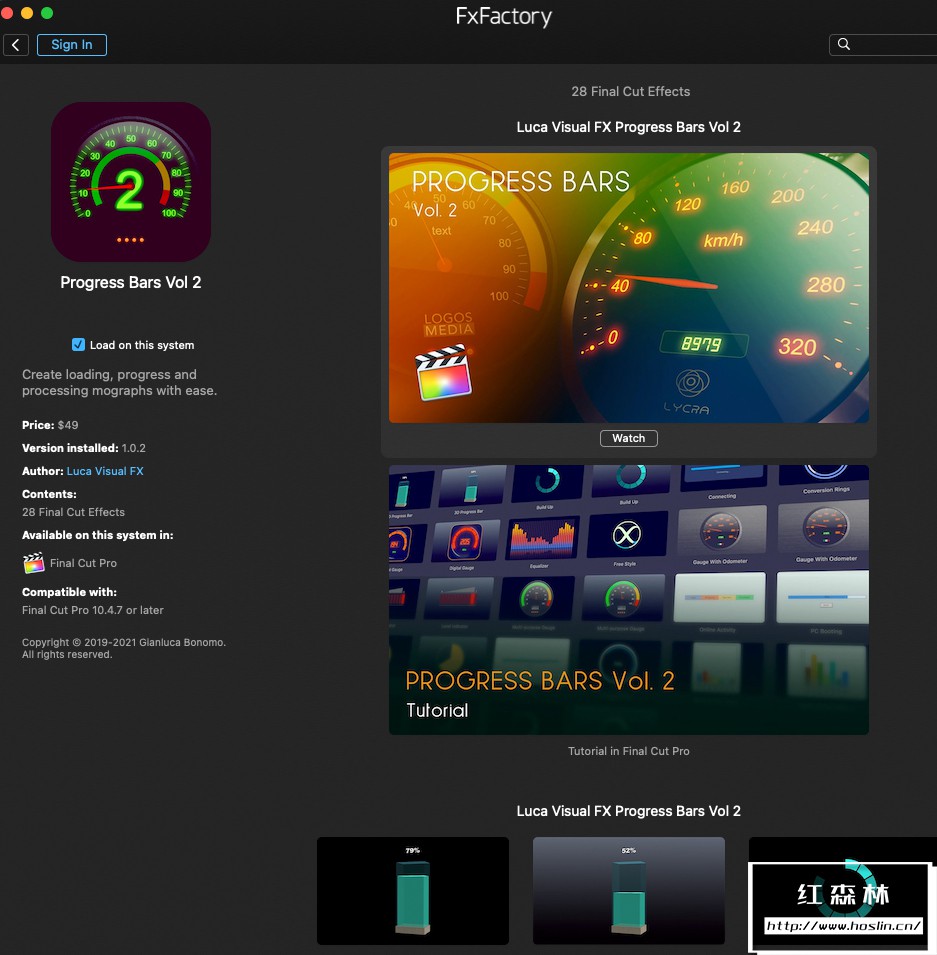
Task: Focus the search input field
Action: (x=883, y=44)
